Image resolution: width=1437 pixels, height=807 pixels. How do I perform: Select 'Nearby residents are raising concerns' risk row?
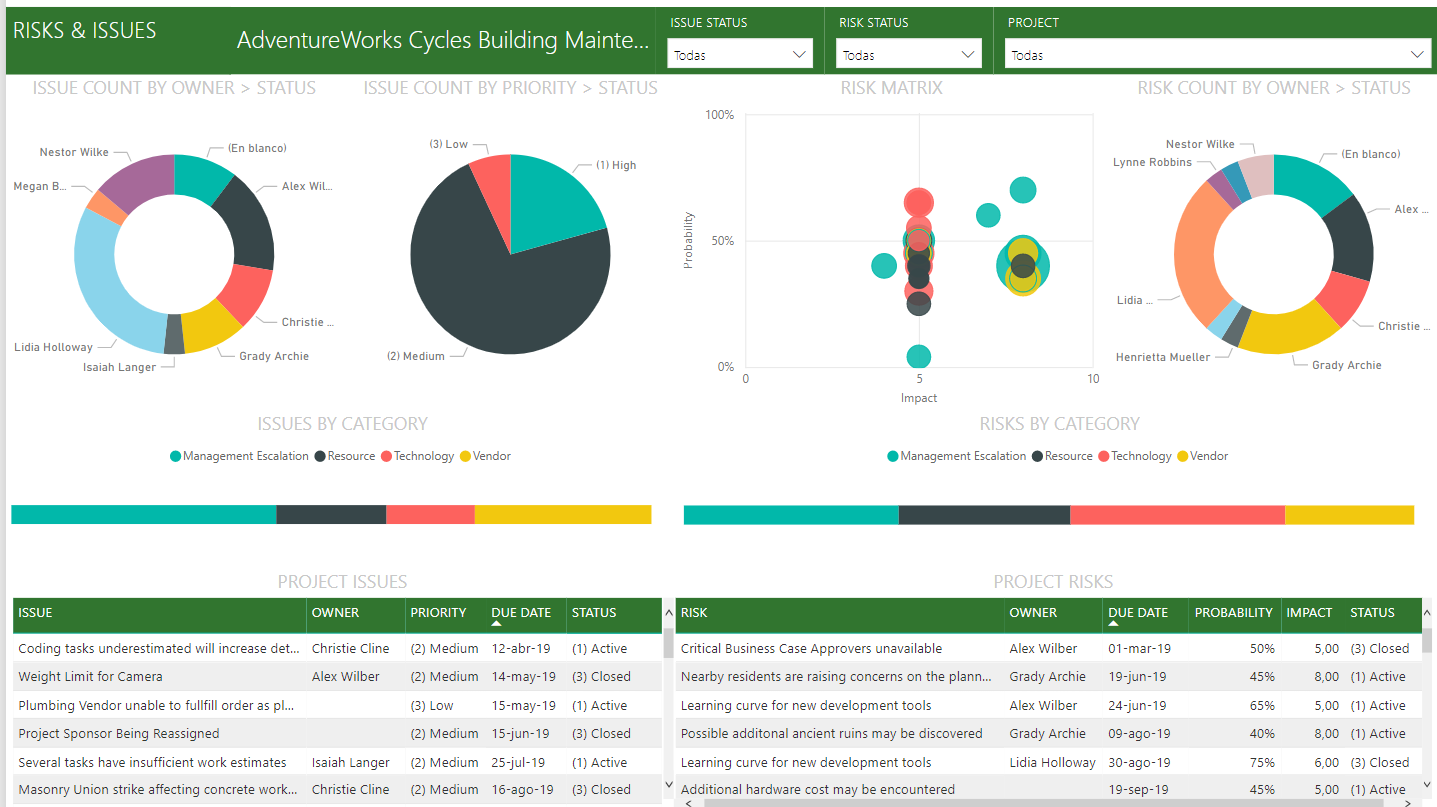point(1047,676)
